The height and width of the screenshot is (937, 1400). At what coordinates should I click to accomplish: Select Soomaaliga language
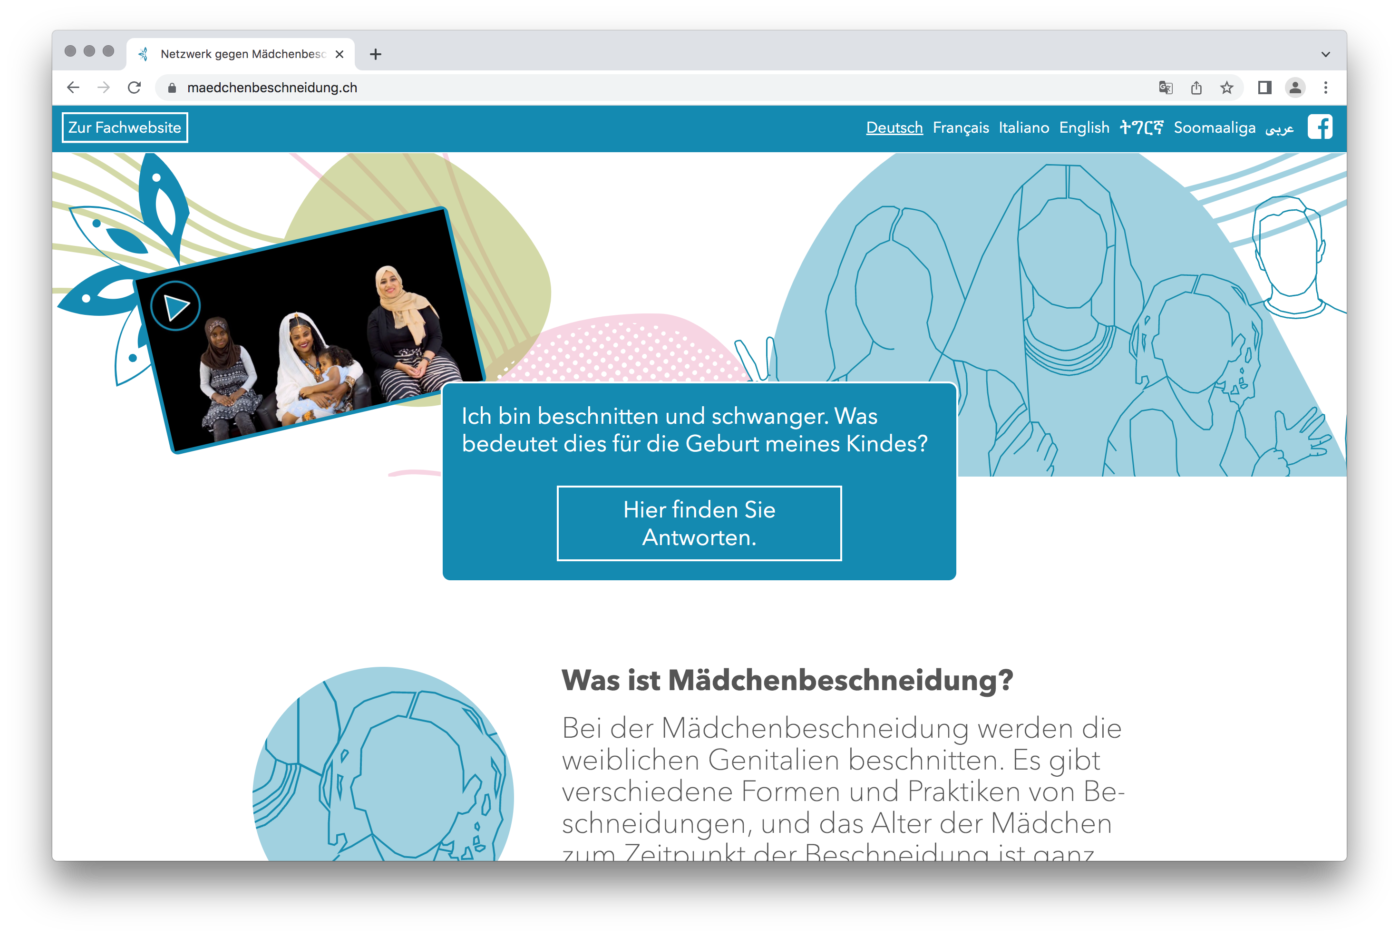coord(1214,128)
